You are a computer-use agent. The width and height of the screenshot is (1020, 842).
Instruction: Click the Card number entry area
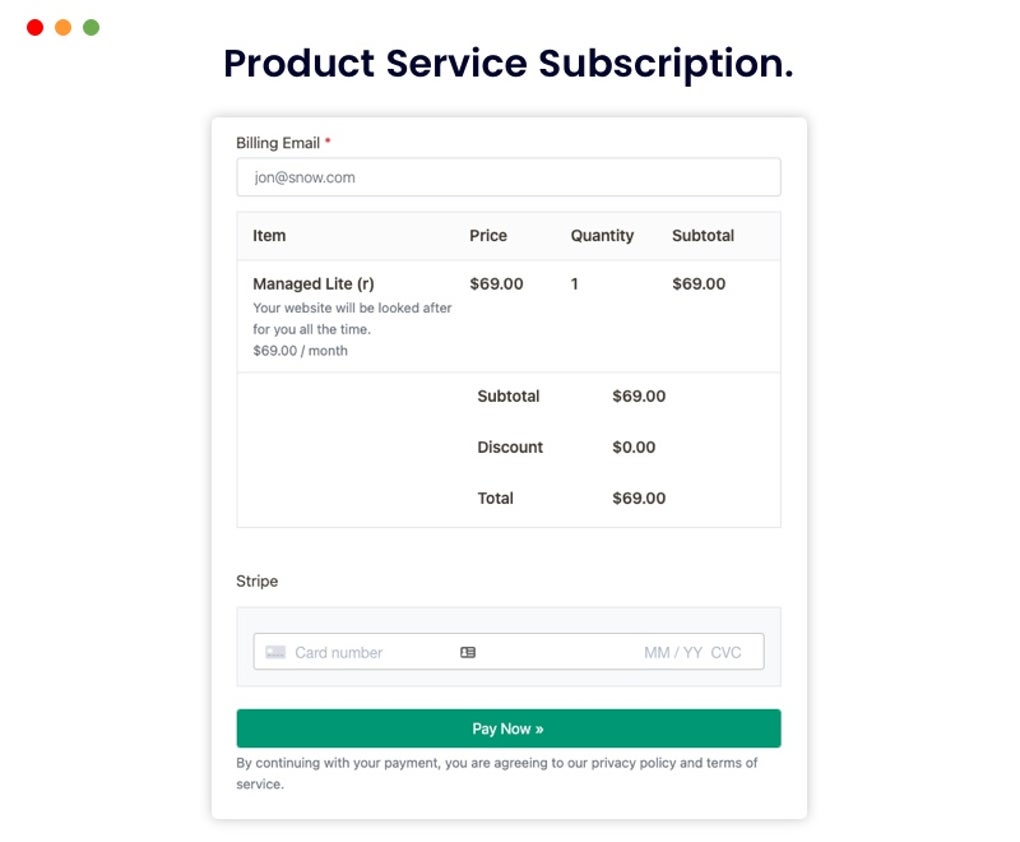(x=340, y=652)
